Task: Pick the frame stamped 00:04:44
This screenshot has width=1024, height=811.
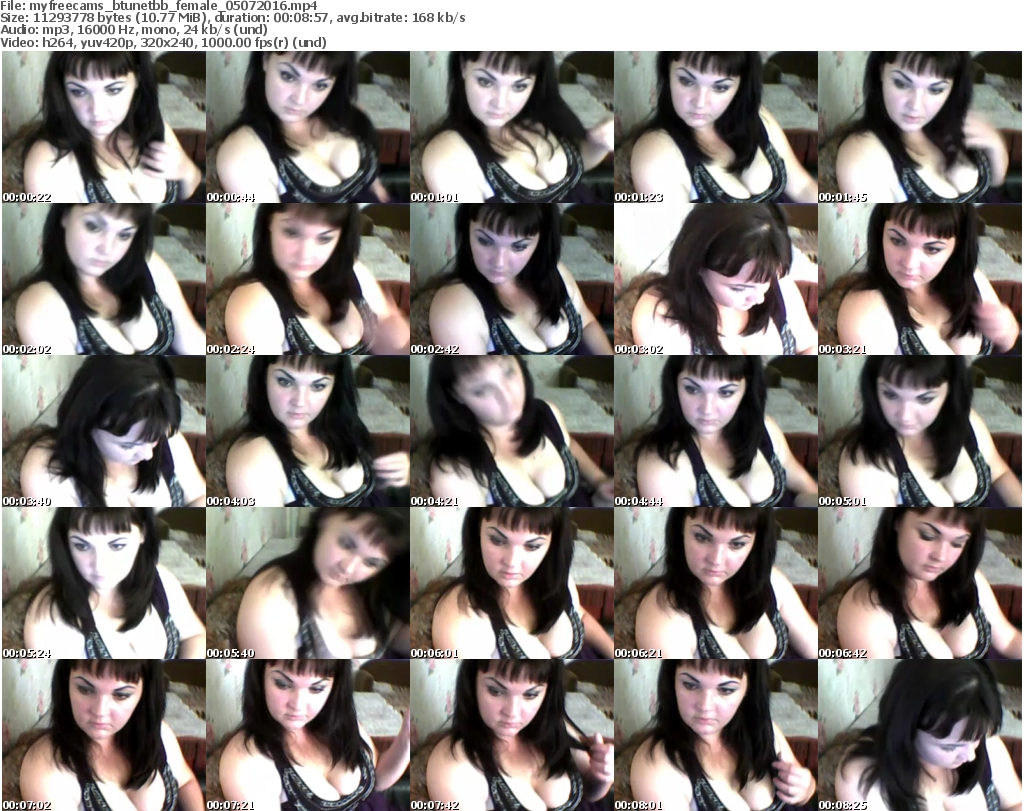Action: tap(716, 431)
